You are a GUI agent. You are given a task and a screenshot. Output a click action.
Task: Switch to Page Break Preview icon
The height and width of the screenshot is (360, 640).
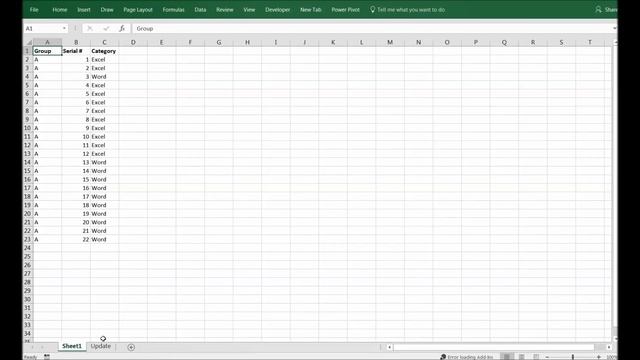[536, 357]
